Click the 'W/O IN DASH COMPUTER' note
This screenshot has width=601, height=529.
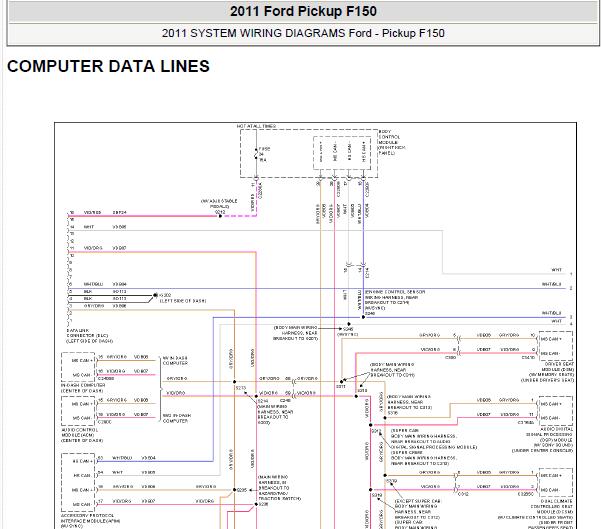click(176, 418)
